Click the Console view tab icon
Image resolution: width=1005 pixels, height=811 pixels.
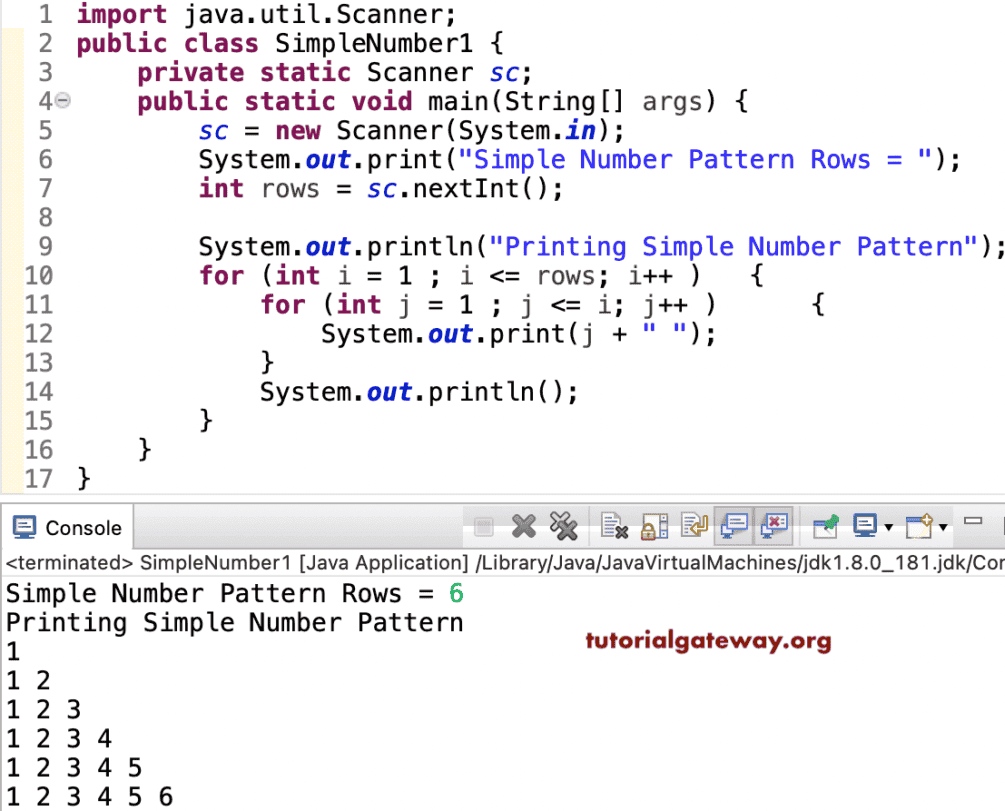[x=25, y=527]
